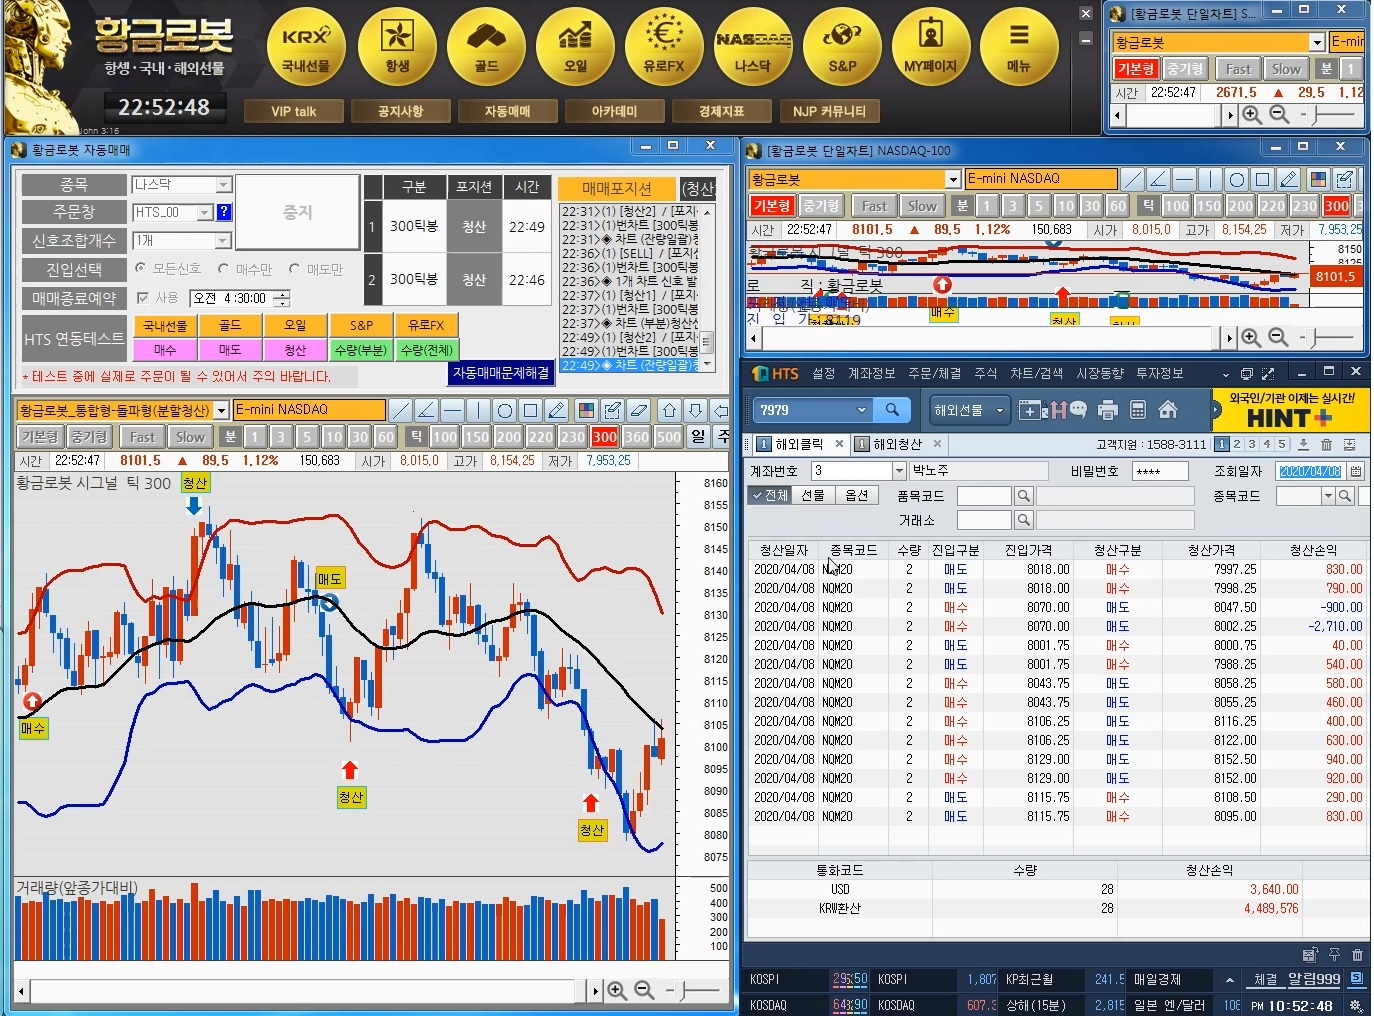
Task: Expand 종목 나스닥 dropdown
Action: coord(224,185)
